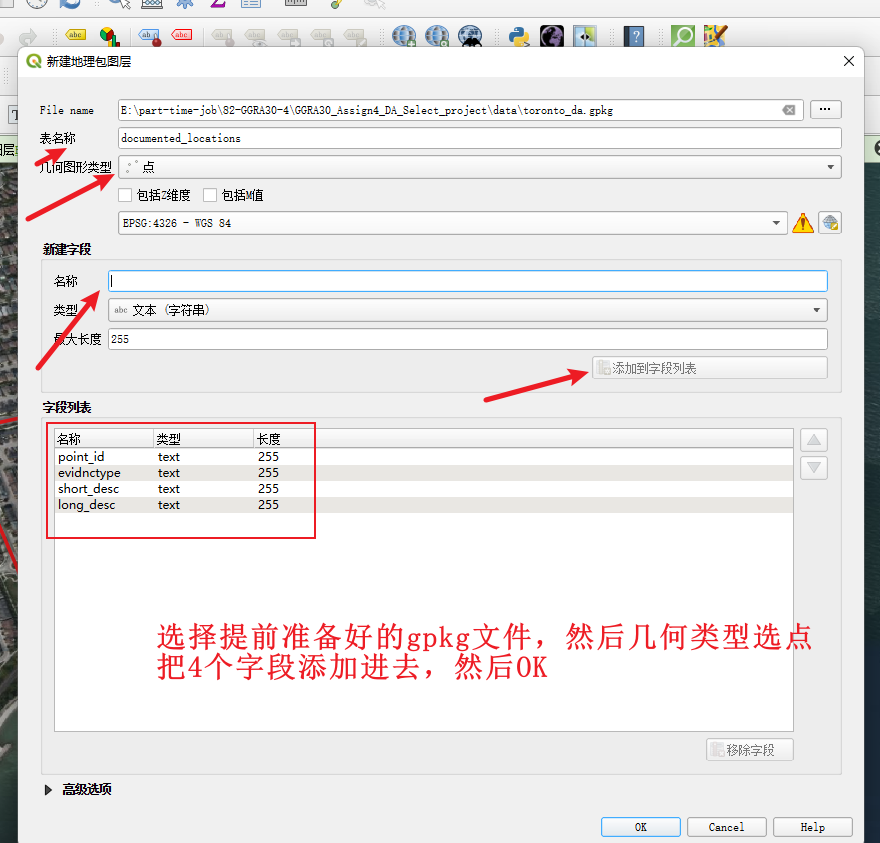Confirm the dialog with OK

[640, 827]
